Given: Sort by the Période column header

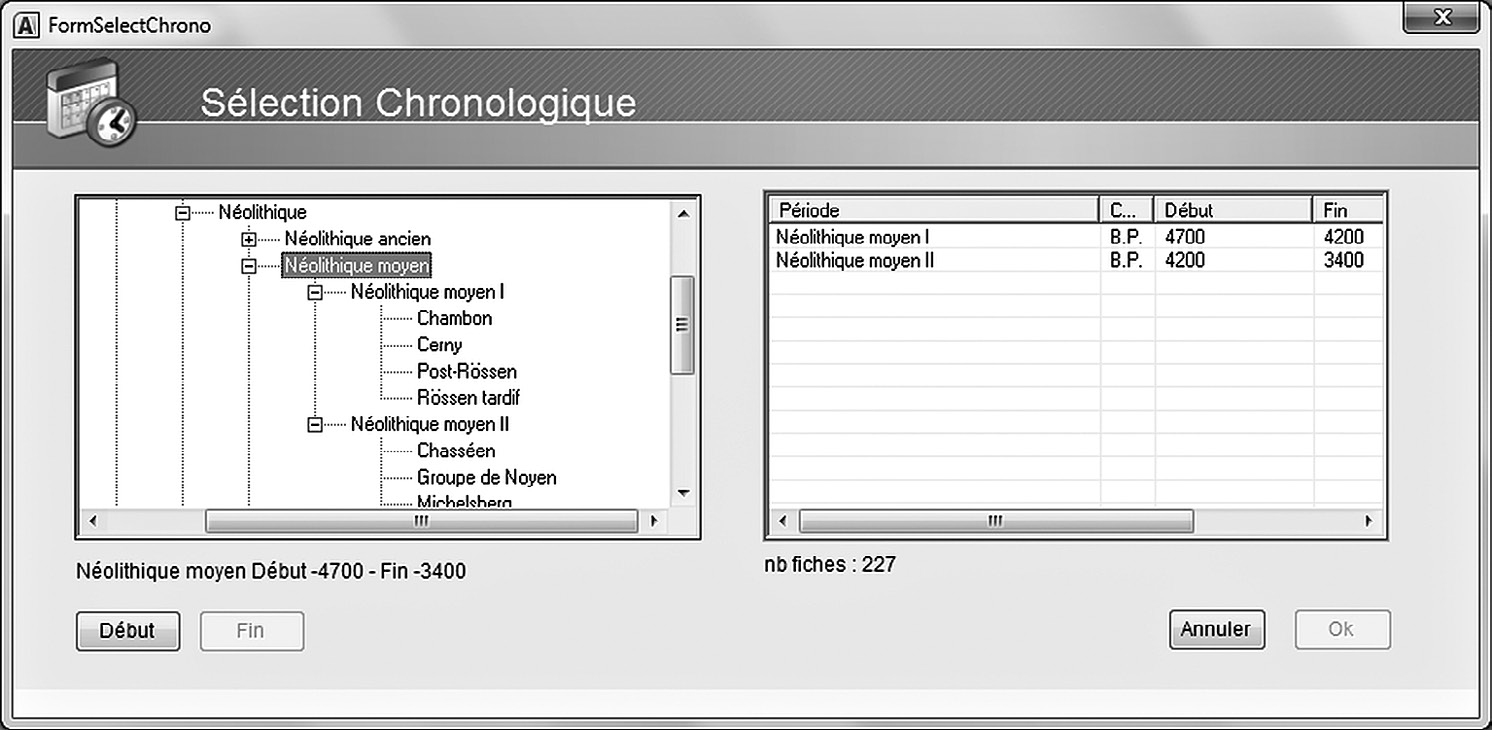Looking at the screenshot, I should (x=934, y=210).
